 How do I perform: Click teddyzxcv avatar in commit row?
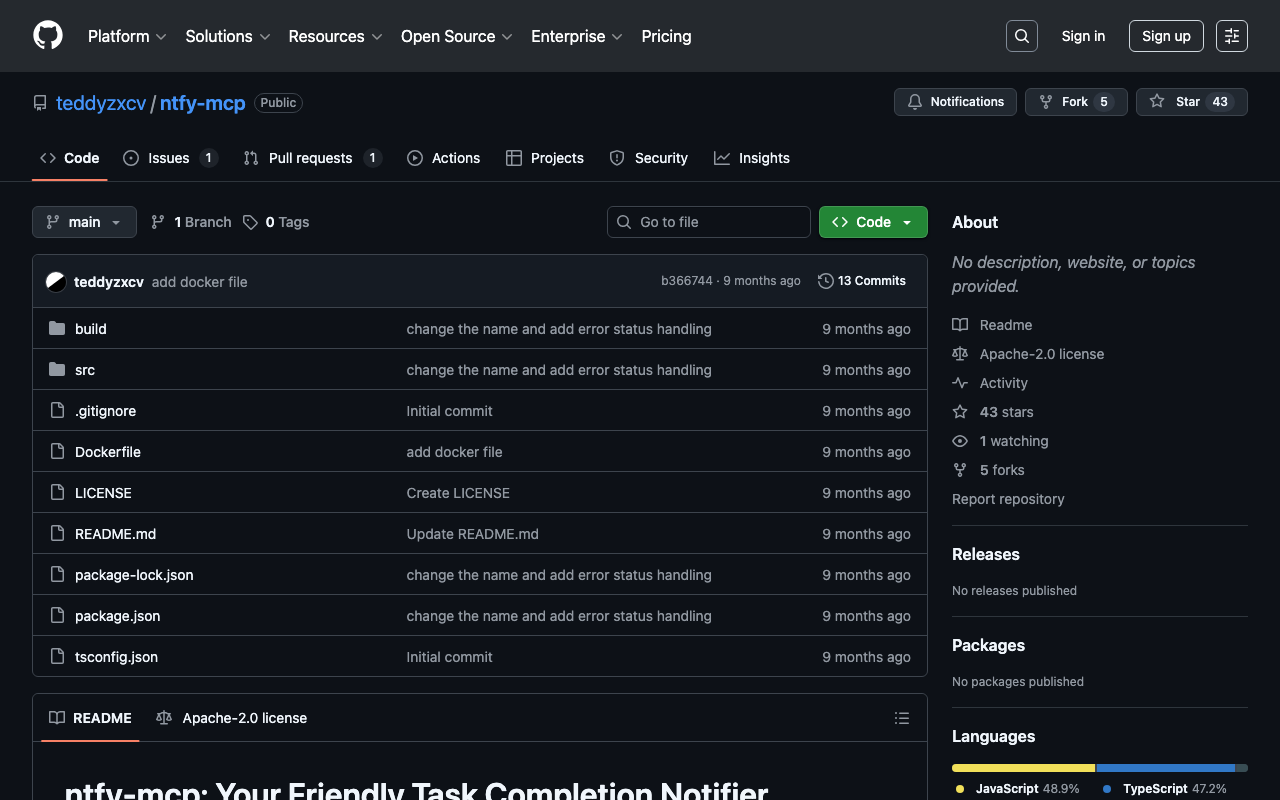pos(56,282)
